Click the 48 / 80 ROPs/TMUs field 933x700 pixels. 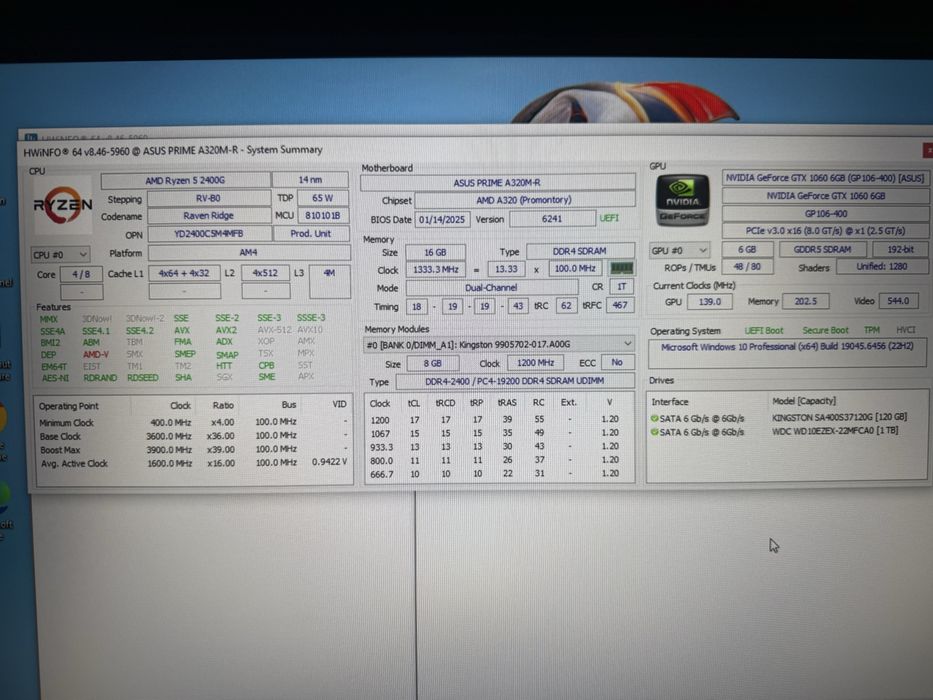pos(747,267)
